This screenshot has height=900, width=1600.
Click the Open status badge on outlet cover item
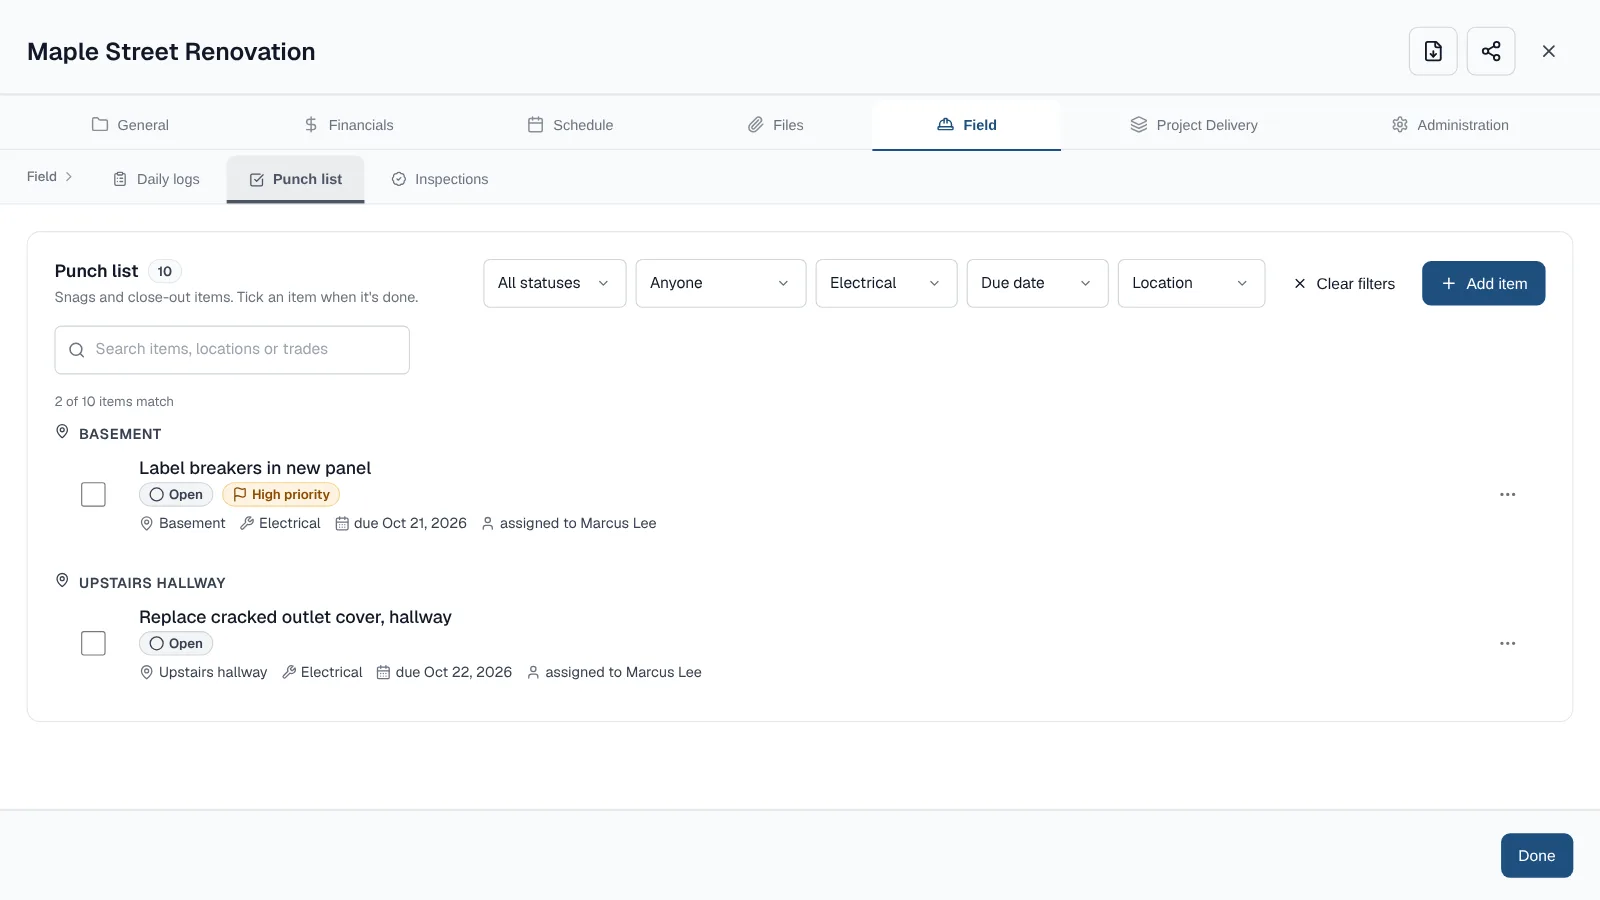pyautogui.click(x=176, y=644)
